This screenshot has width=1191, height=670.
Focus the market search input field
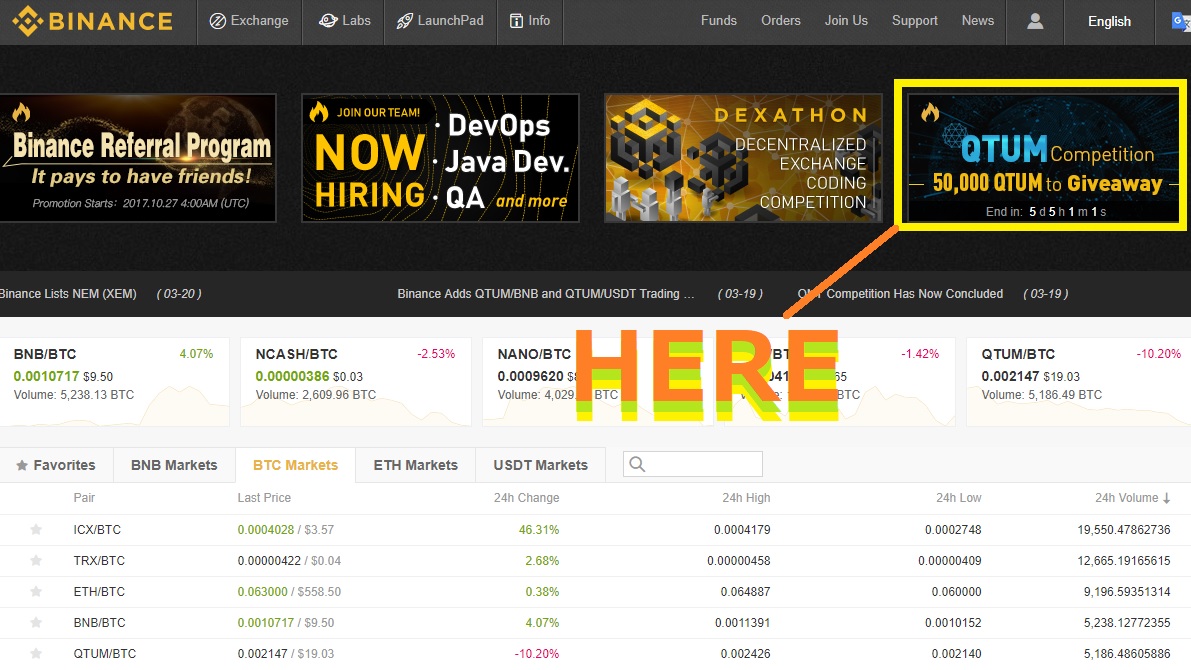(693, 464)
